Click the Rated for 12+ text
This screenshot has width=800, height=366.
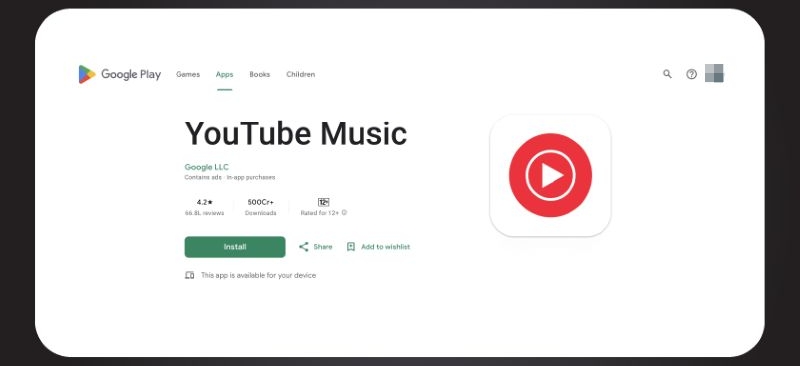click(320, 213)
